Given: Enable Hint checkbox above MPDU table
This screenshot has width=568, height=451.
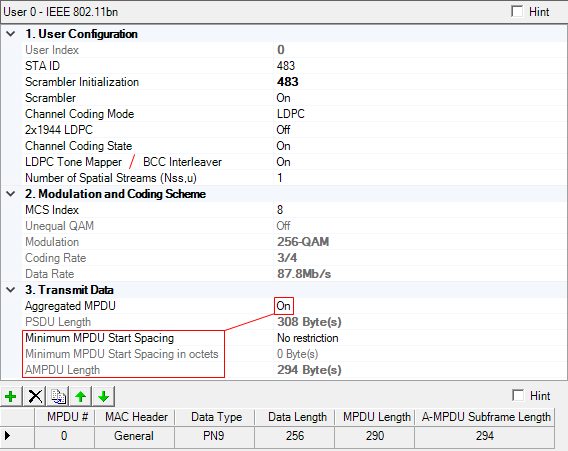Looking at the screenshot, I should [x=518, y=395].
